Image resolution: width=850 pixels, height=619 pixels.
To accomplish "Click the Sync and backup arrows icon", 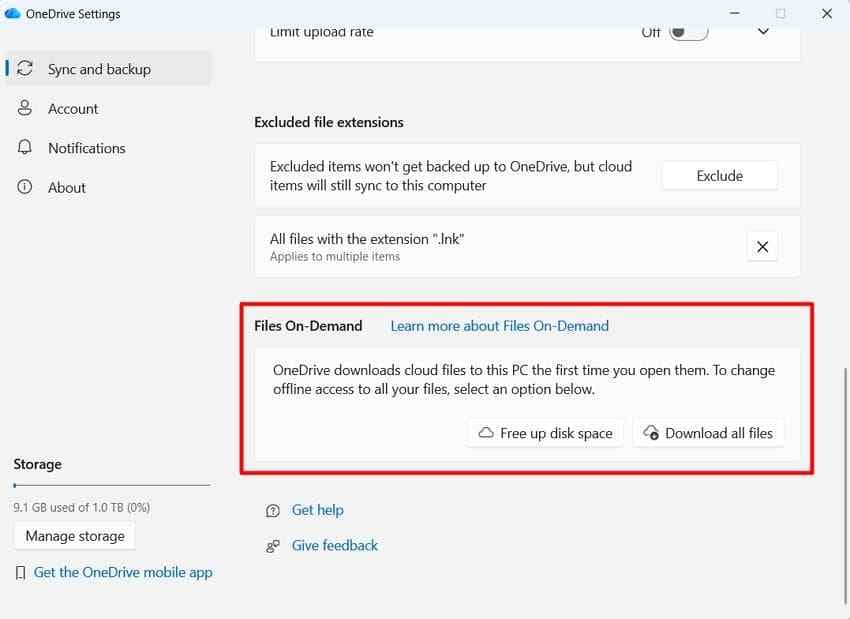I will click(x=25, y=68).
